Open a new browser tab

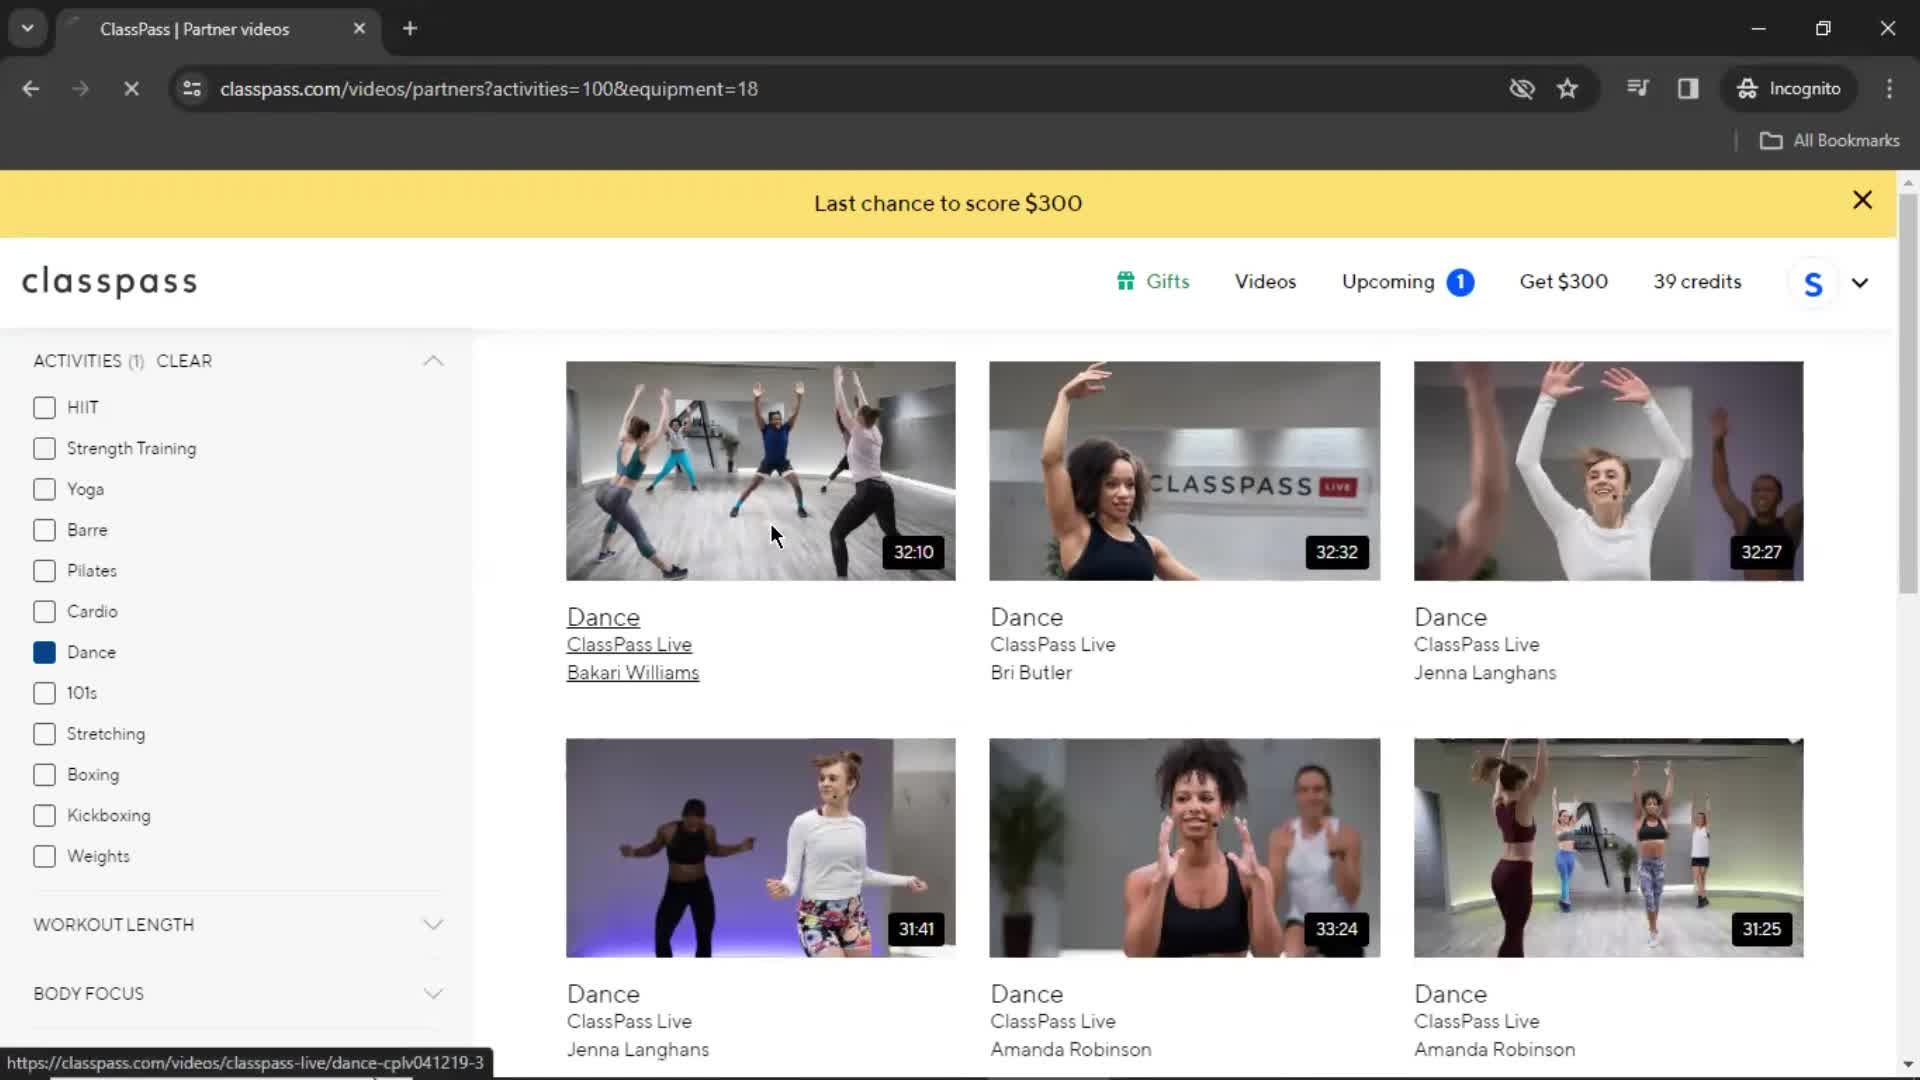point(410,29)
